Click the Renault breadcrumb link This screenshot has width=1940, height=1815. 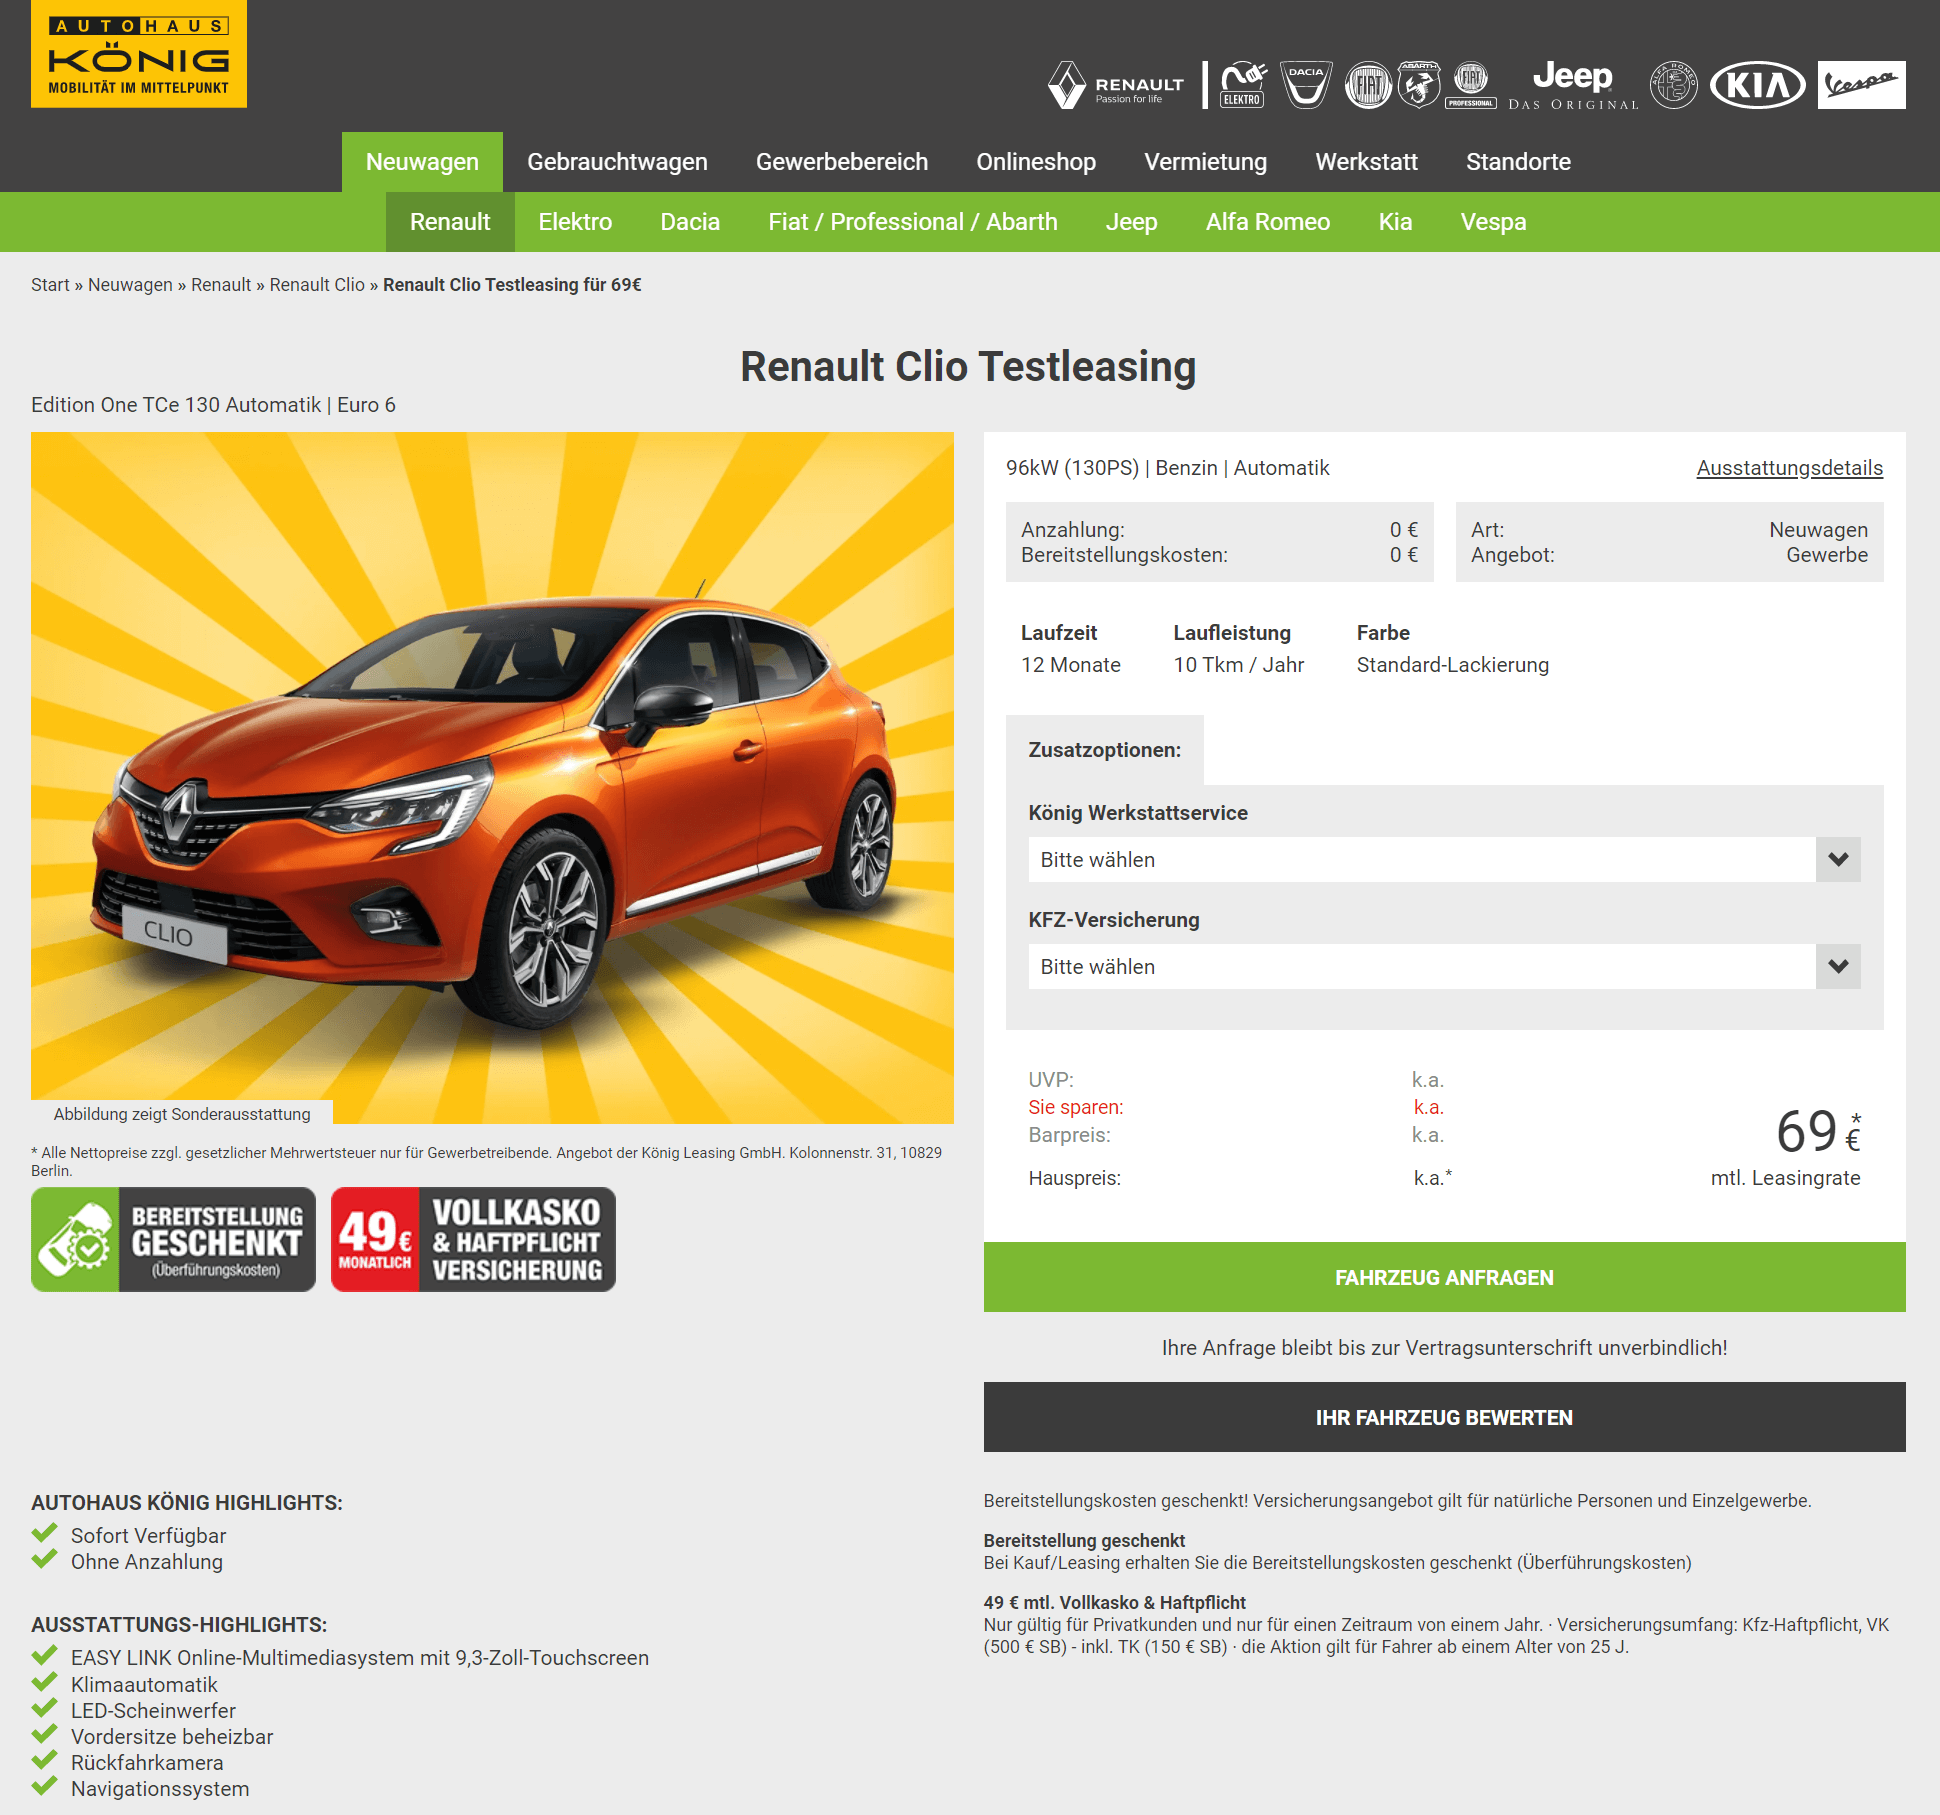221,285
